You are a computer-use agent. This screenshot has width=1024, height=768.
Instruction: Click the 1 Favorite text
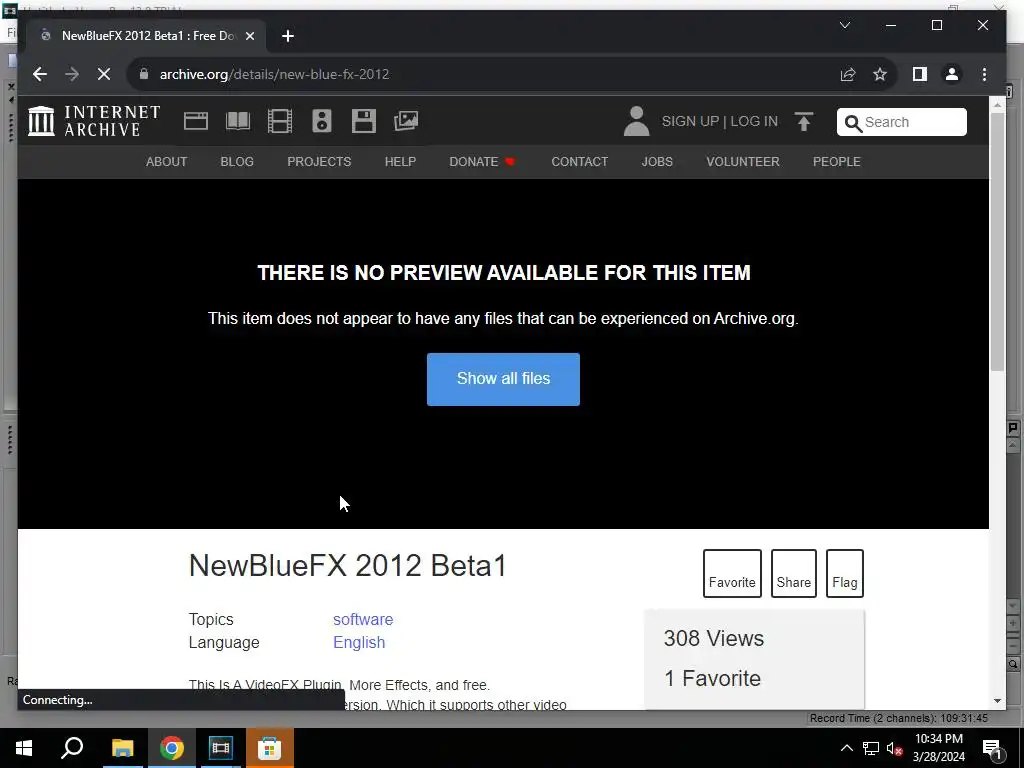click(712, 679)
